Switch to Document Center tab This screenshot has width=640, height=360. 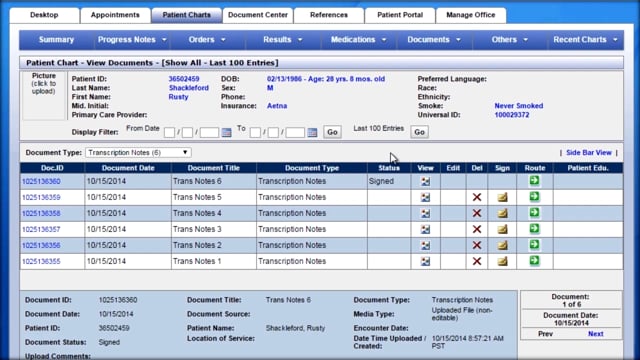[x=258, y=15]
